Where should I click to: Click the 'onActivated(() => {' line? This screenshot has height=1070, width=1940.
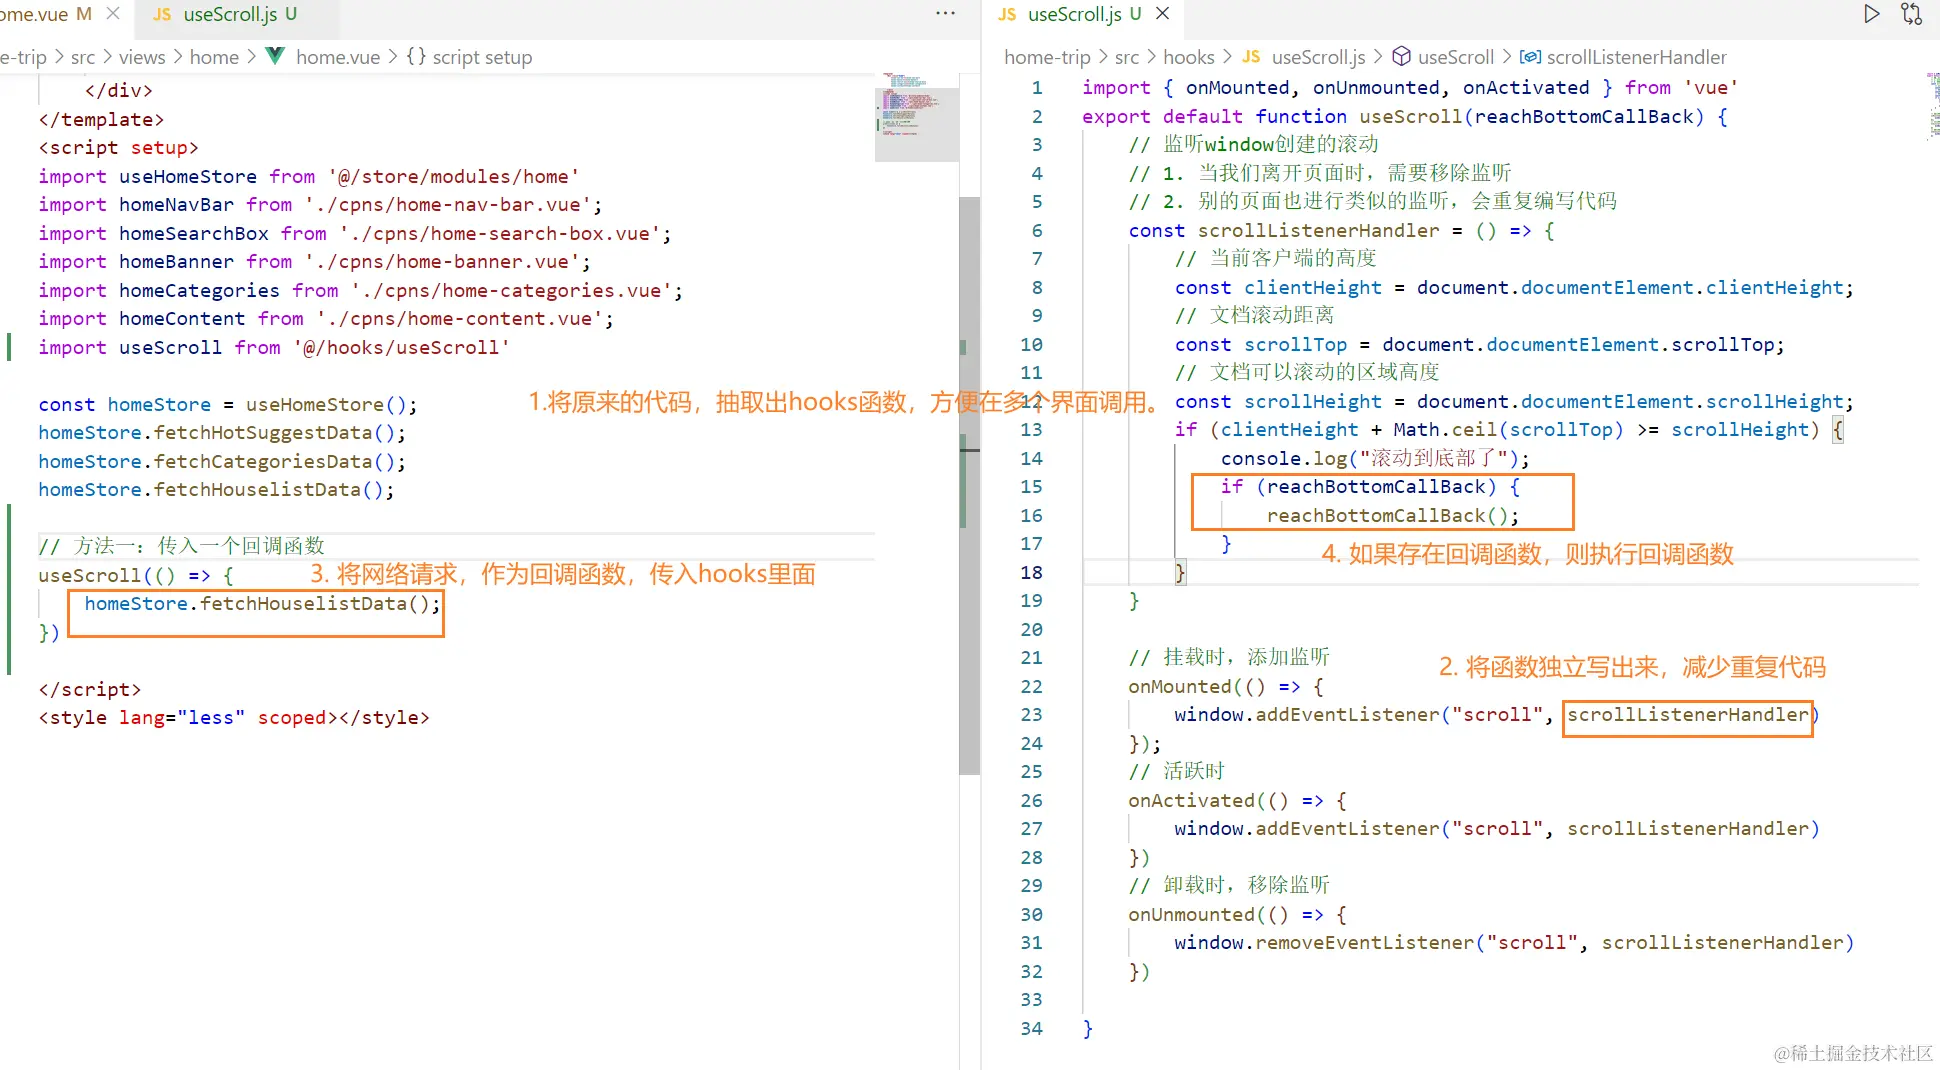coord(1238,800)
